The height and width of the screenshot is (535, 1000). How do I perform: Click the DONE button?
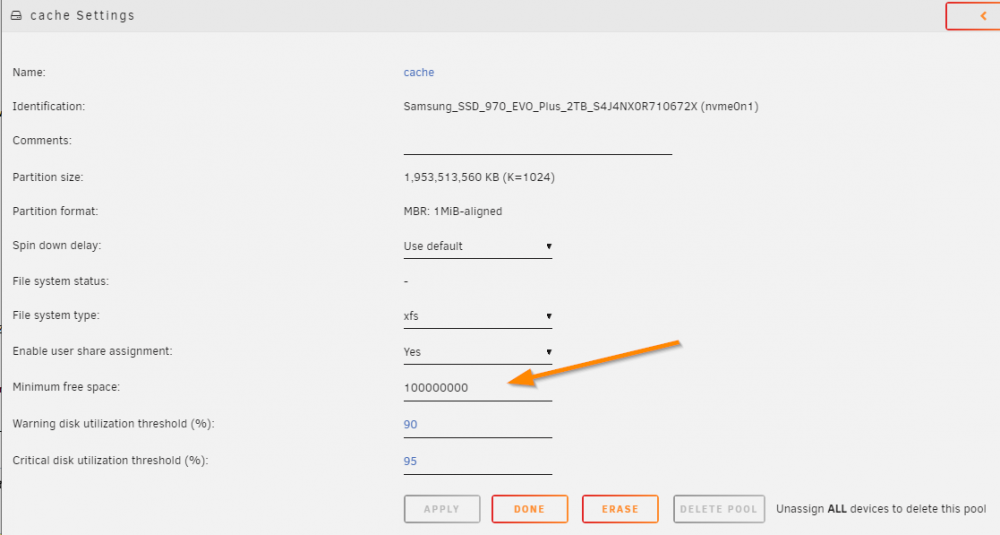click(529, 509)
